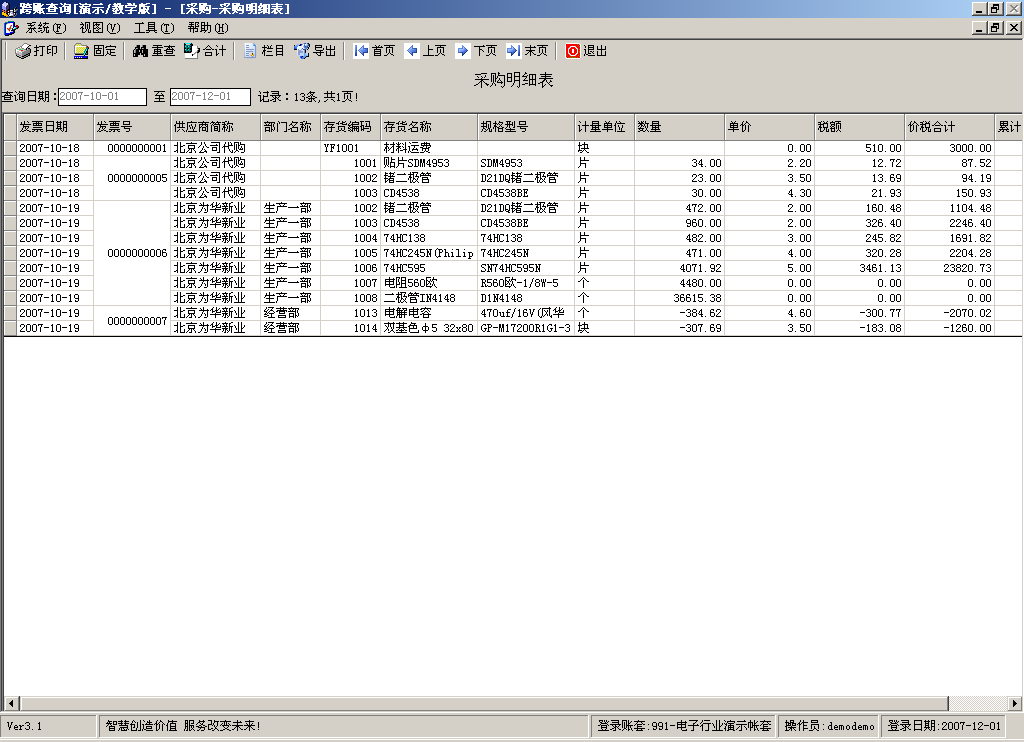
Task: Click the 双基色 φ5 32x80 cell
Action: coord(429,329)
